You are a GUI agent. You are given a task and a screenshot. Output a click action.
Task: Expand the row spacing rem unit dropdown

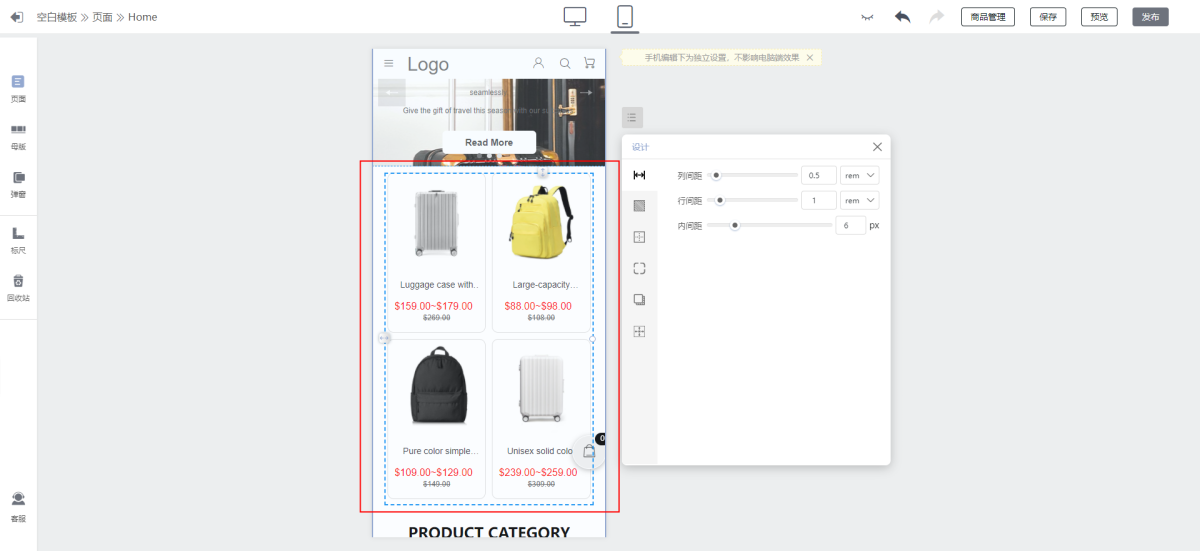[859, 200]
